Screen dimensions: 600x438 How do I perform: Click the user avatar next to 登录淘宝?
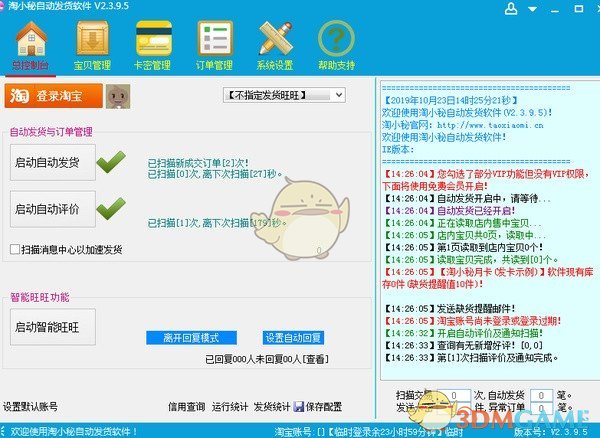[x=118, y=96]
